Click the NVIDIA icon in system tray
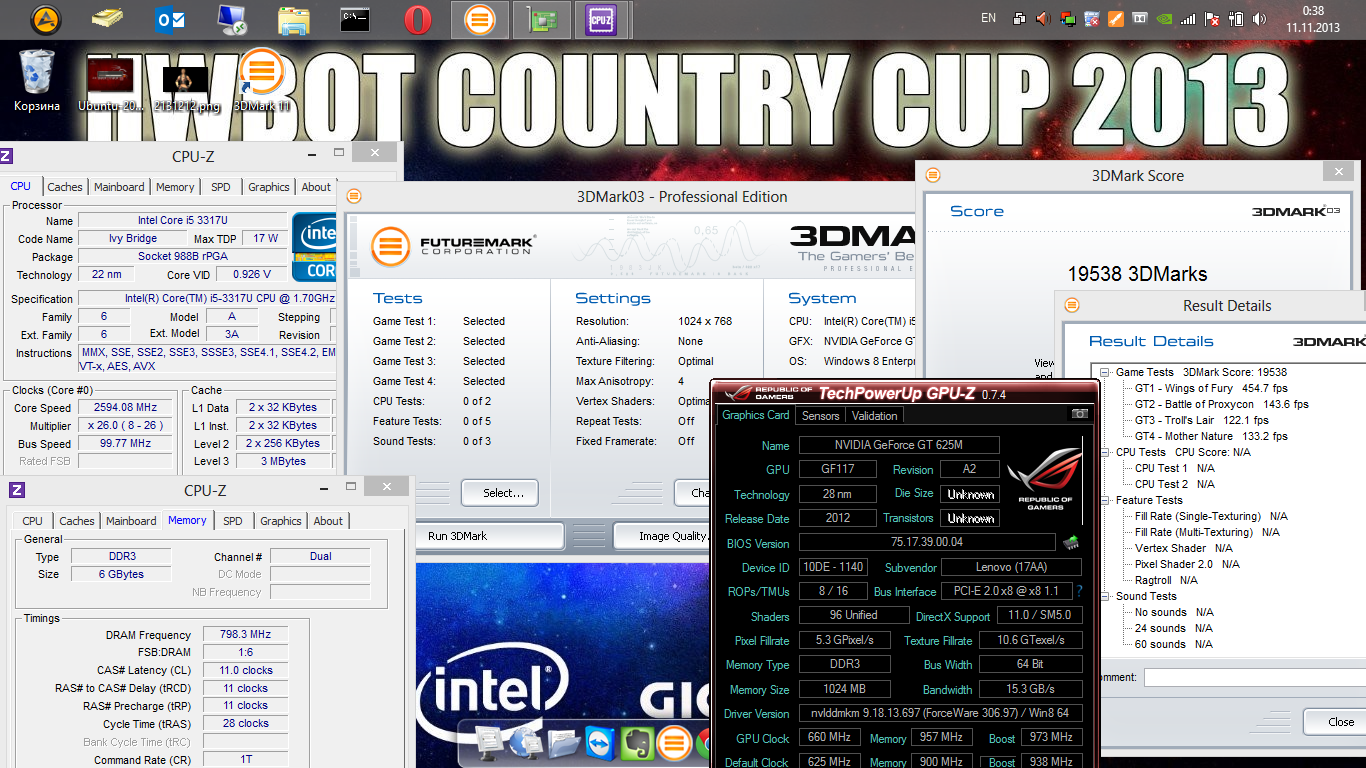 (x=1164, y=18)
